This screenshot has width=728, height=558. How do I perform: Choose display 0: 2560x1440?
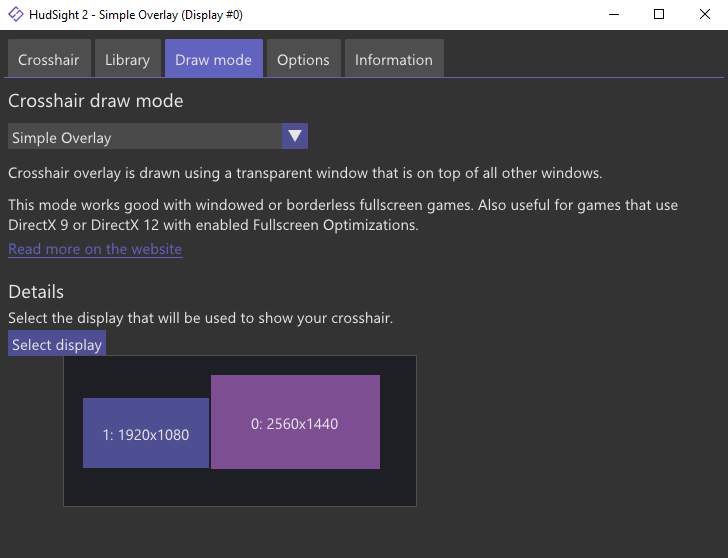(x=295, y=423)
